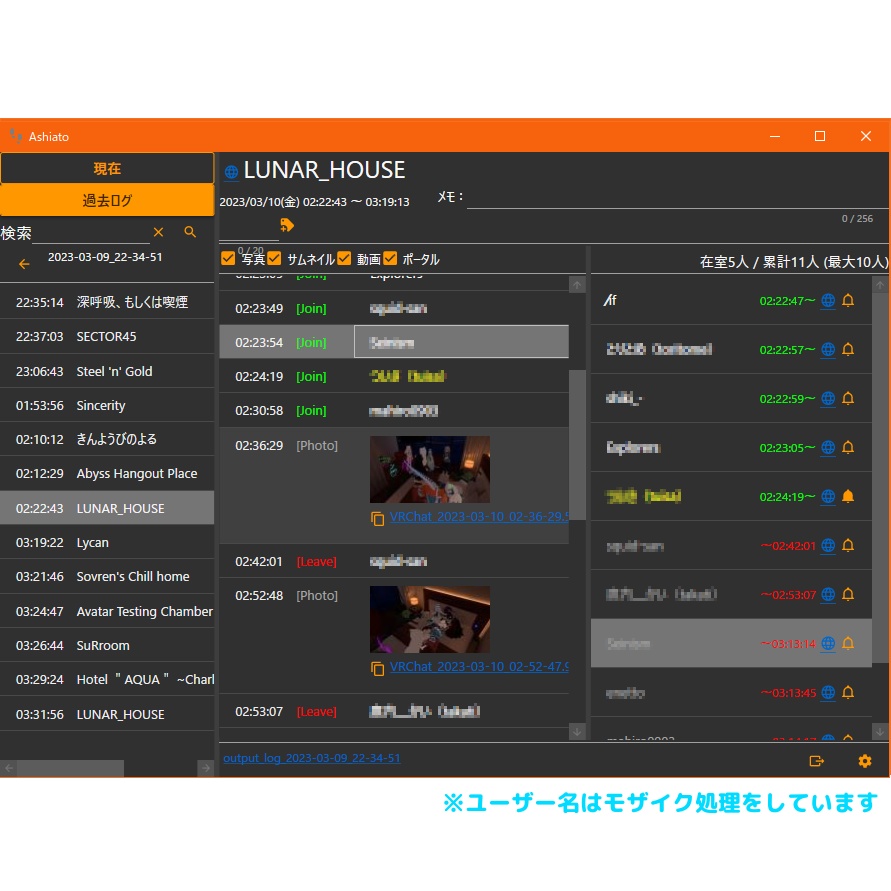Open world page via blue globe next to 02:22:47

click(x=827, y=300)
